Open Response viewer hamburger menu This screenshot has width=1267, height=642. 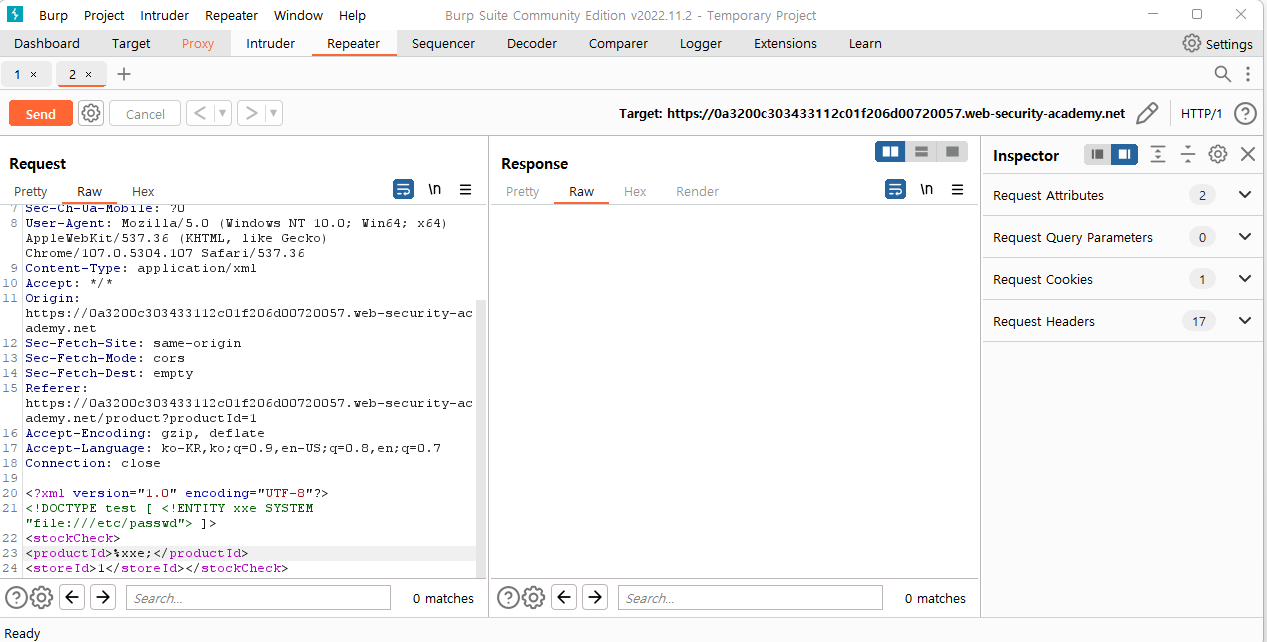coord(958,189)
